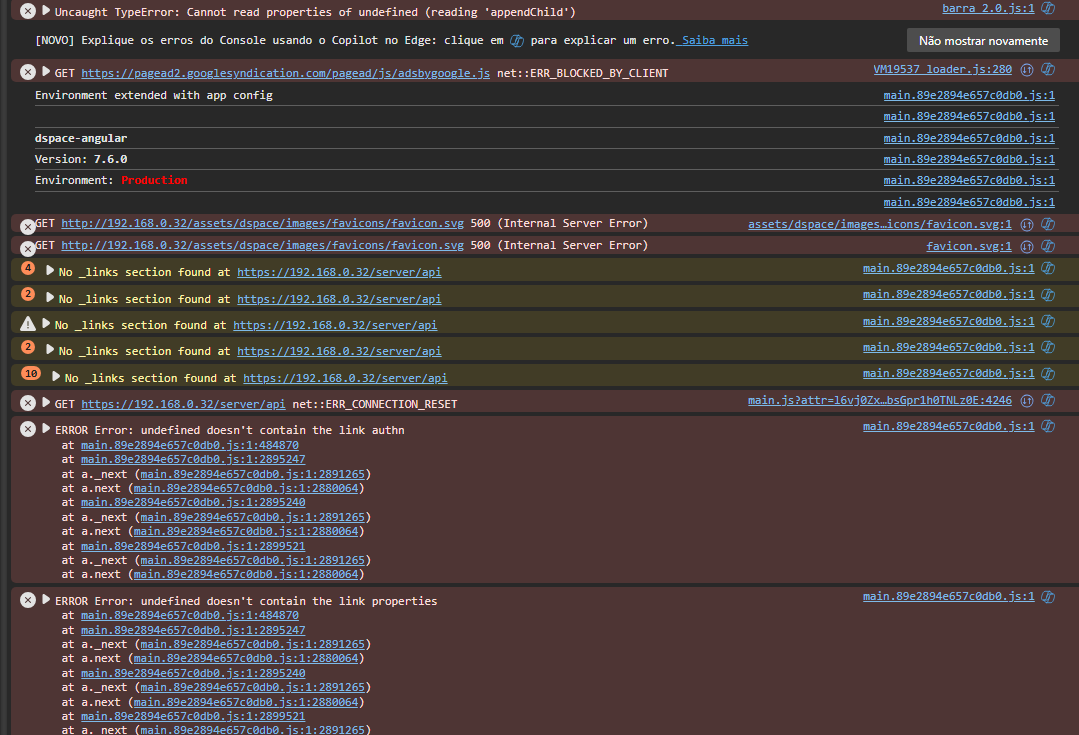Click Copilot explain icon on Uncaught TypeError row
Viewport: 1079px width, 735px height.
(x=1048, y=8)
